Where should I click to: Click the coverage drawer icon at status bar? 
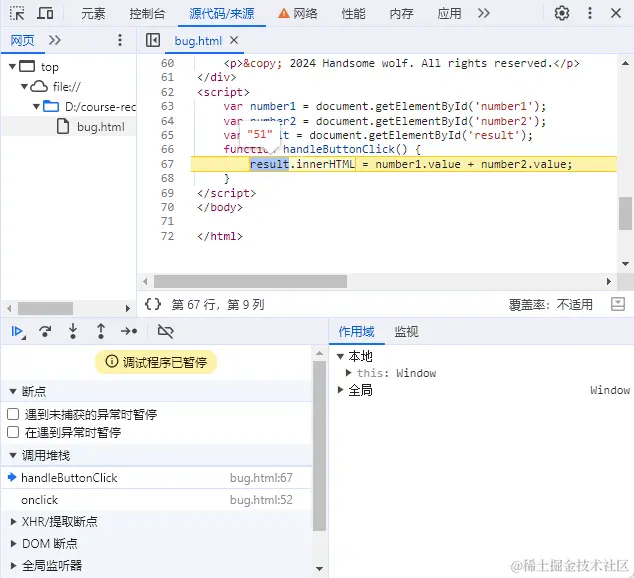pyautogui.click(x=617, y=304)
